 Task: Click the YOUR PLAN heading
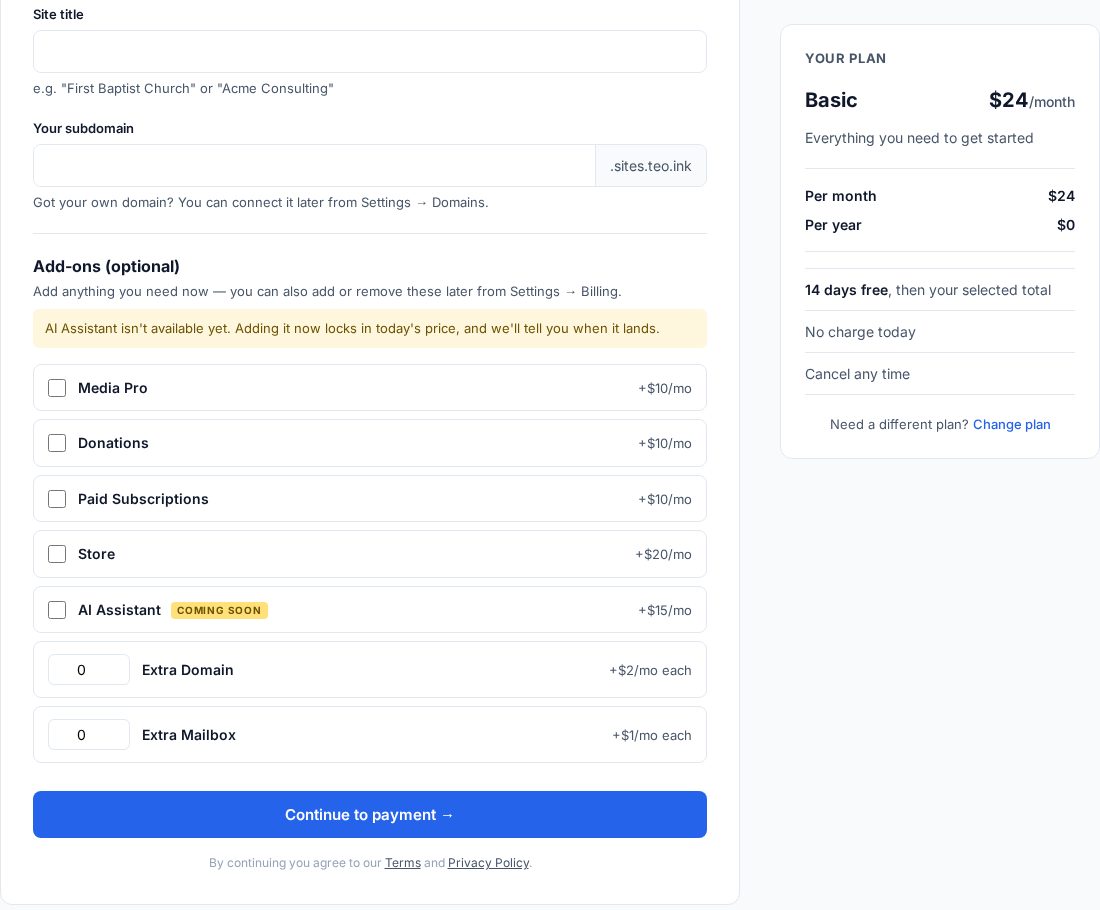[845, 58]
